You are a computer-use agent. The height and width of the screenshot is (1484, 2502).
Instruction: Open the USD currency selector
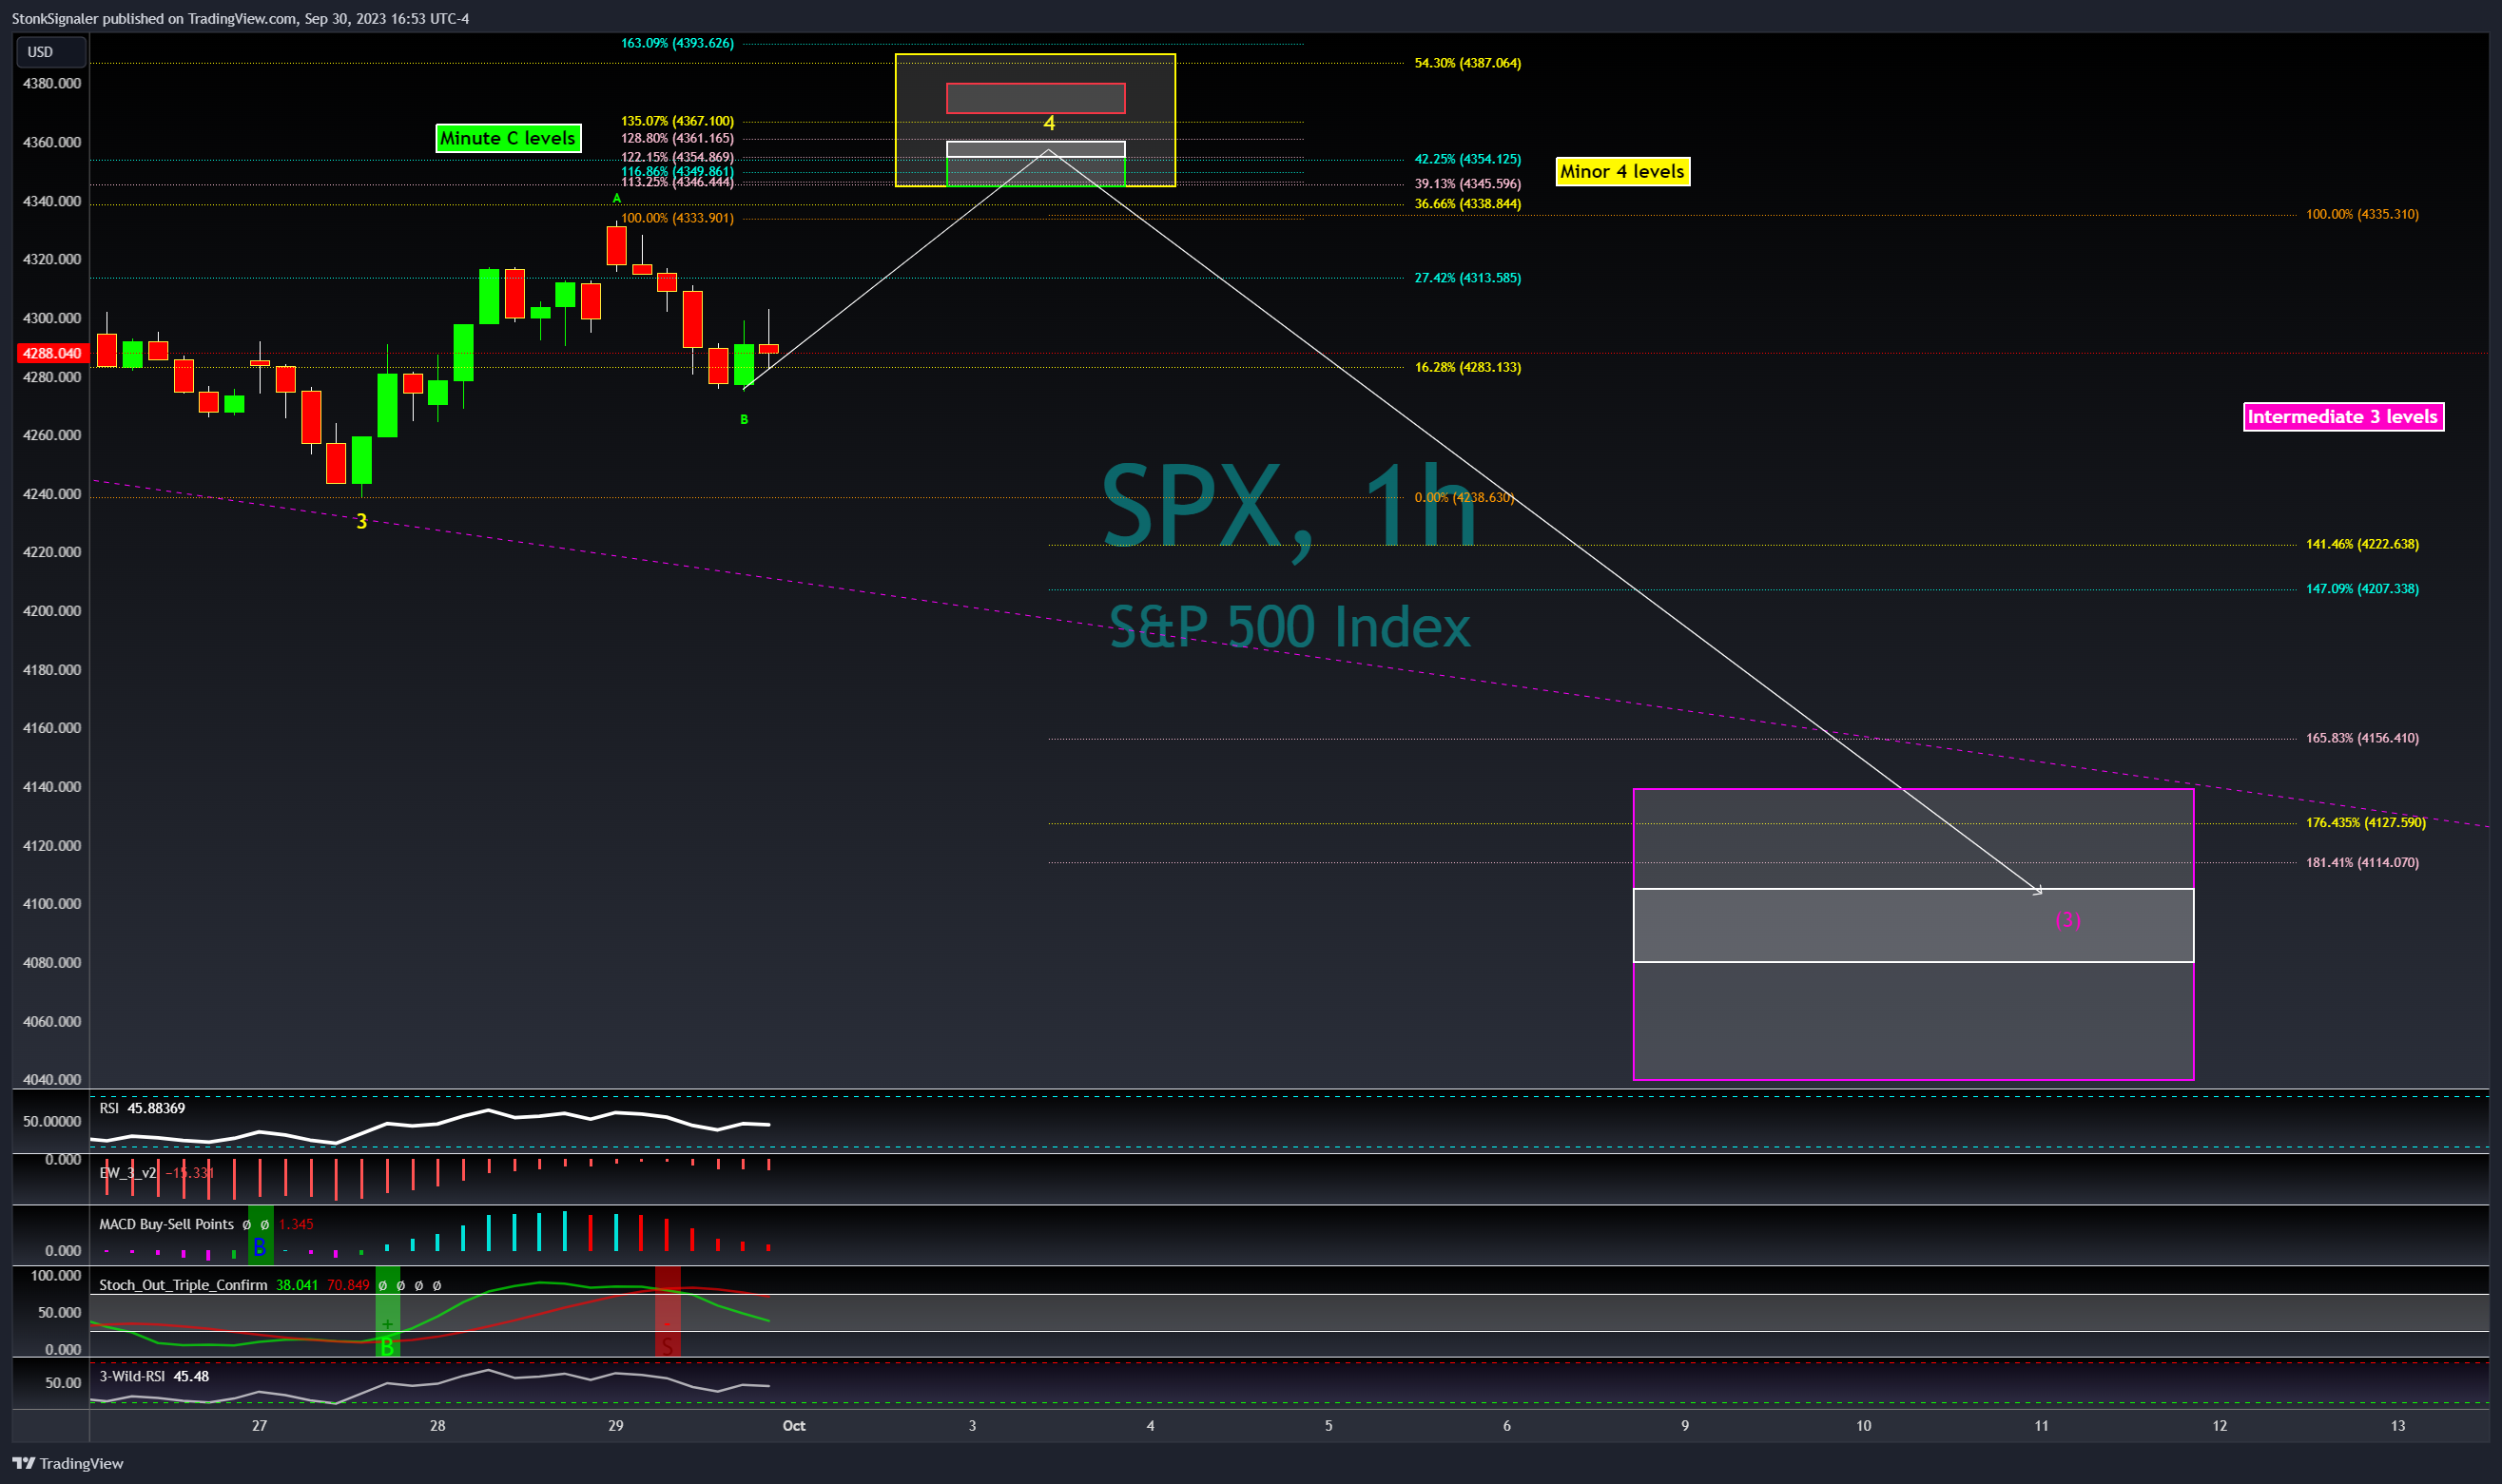click(x=51, y=52)
